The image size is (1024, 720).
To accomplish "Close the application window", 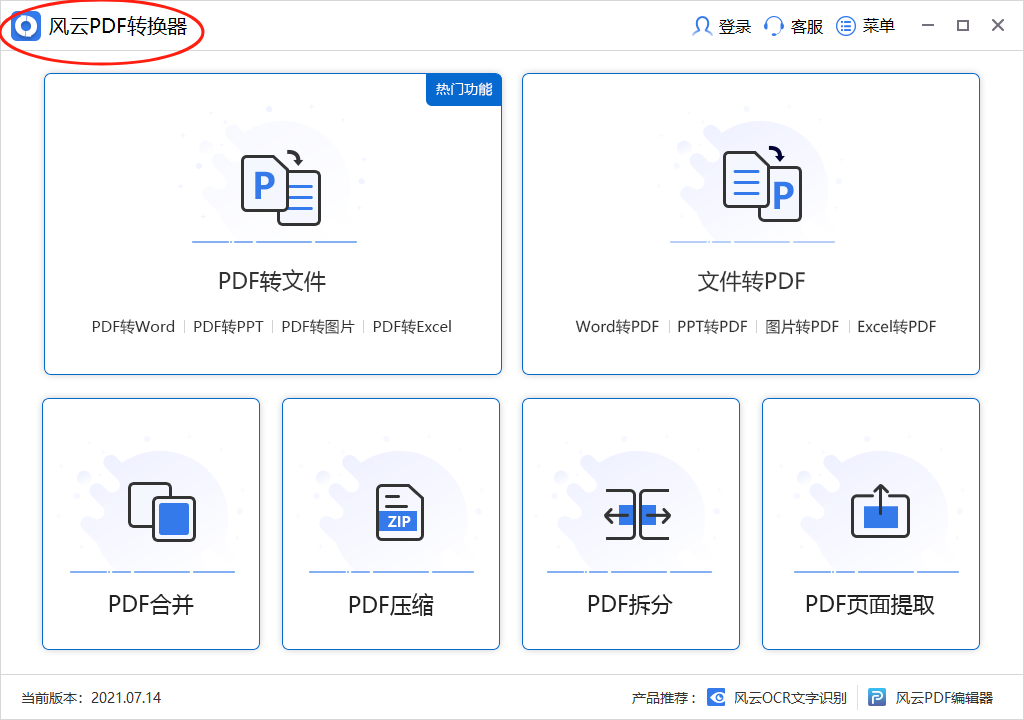I will 998,25.
